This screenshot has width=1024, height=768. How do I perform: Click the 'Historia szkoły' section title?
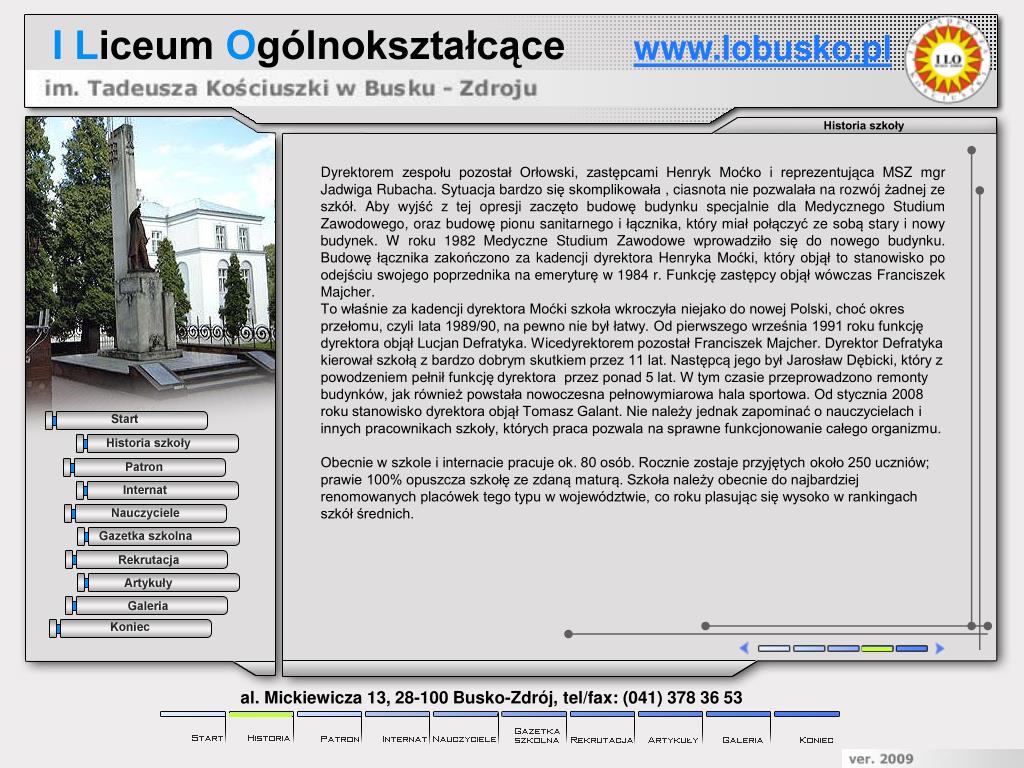coord(863,125)
